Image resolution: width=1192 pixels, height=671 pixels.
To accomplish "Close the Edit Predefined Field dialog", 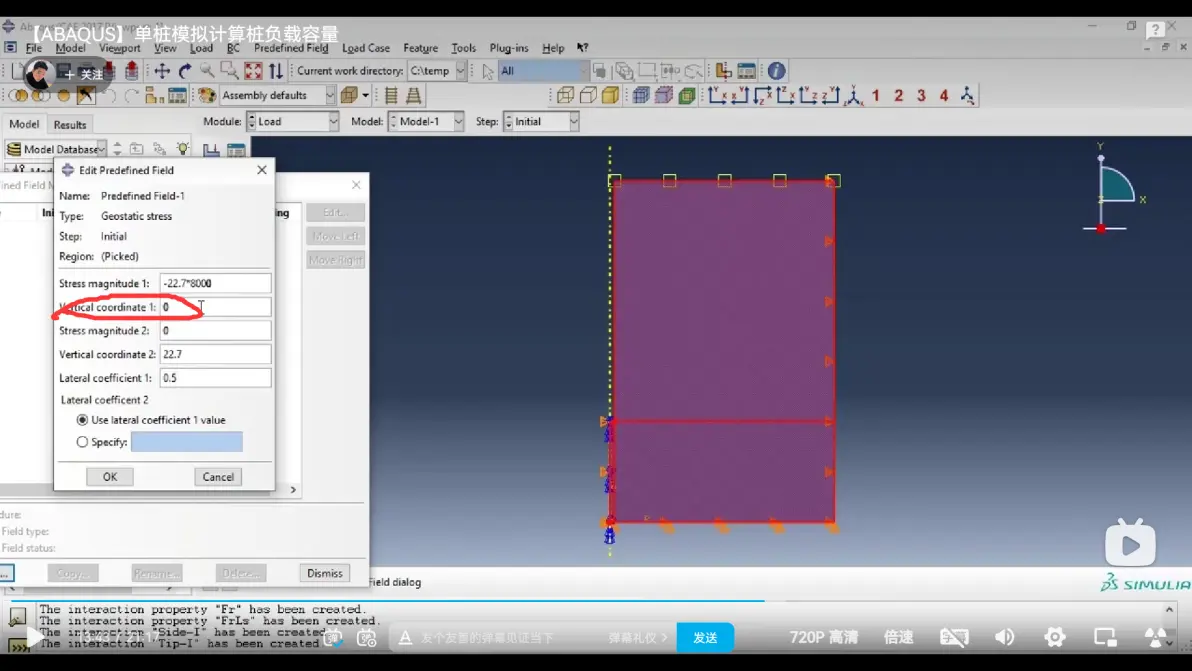I will click(262, 169).
